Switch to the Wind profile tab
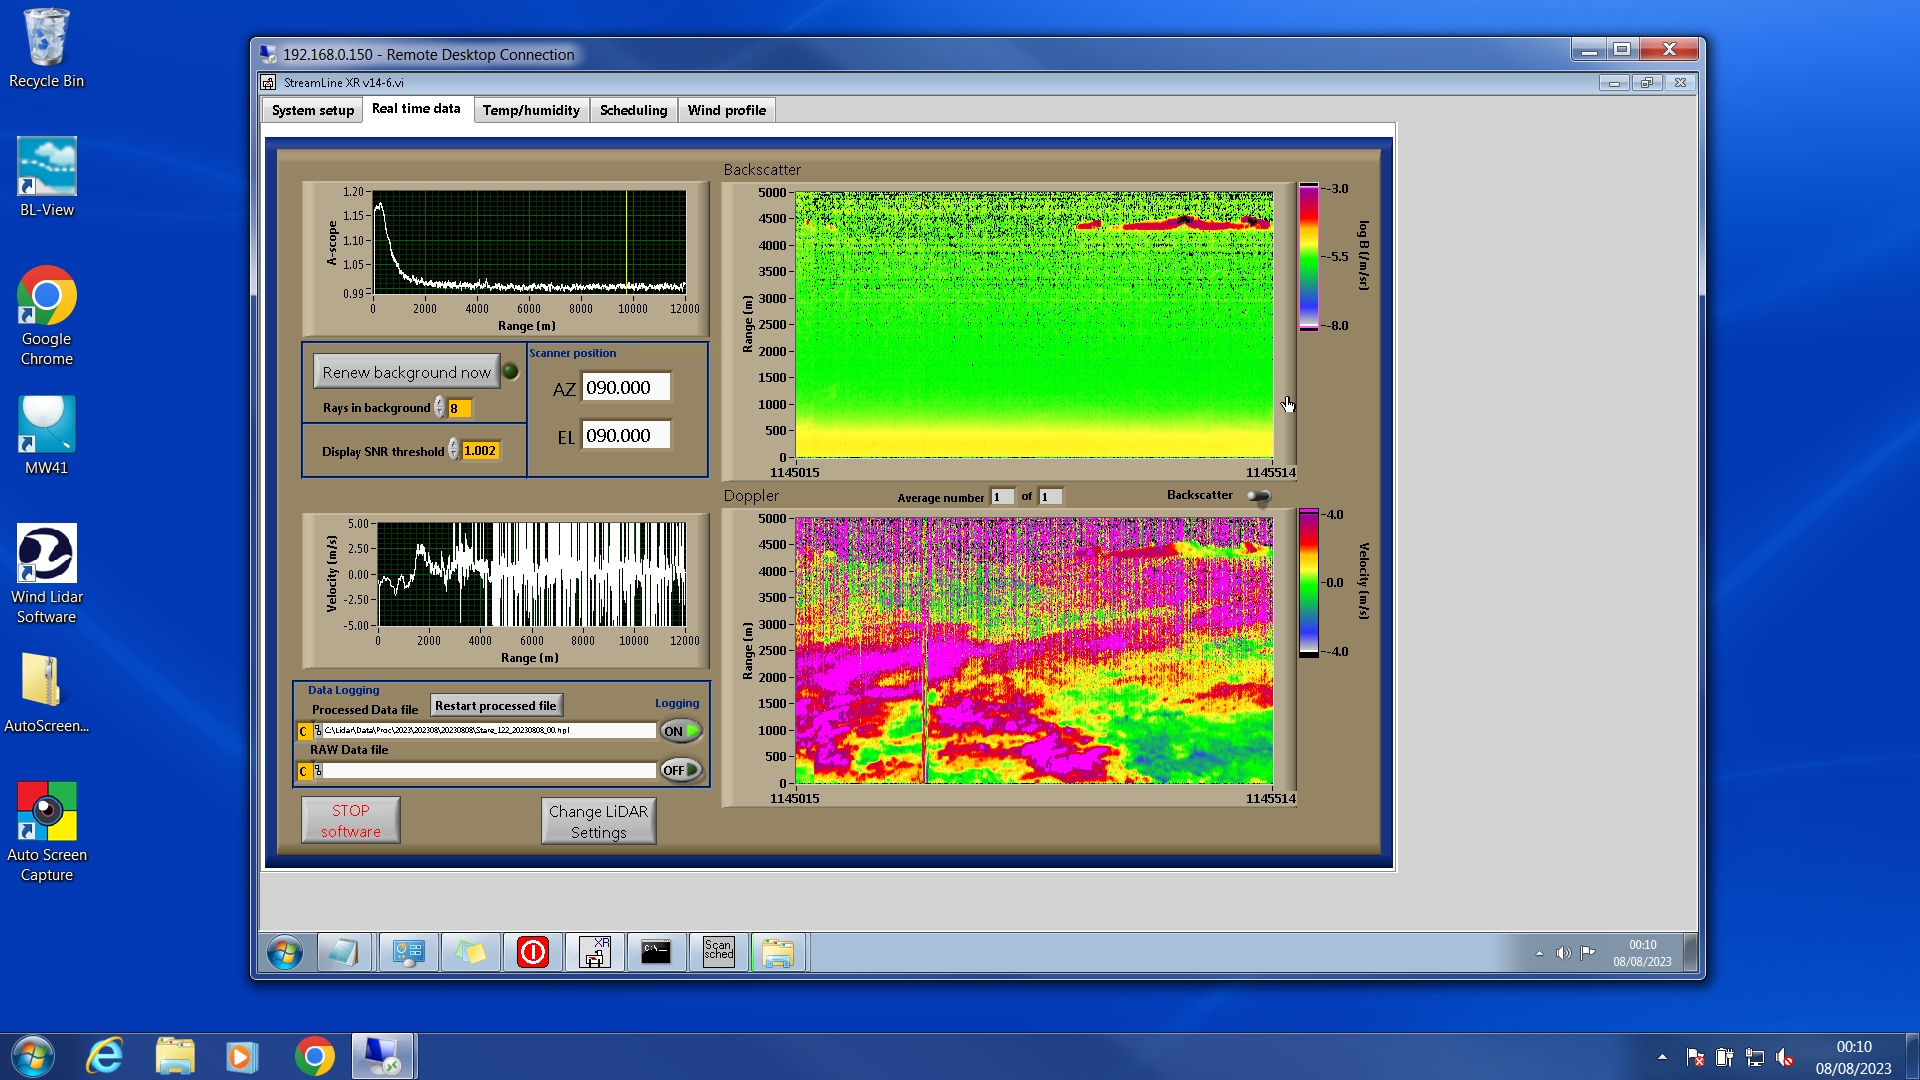This screenshot has width=1920, height=1080. coord(726,110)
